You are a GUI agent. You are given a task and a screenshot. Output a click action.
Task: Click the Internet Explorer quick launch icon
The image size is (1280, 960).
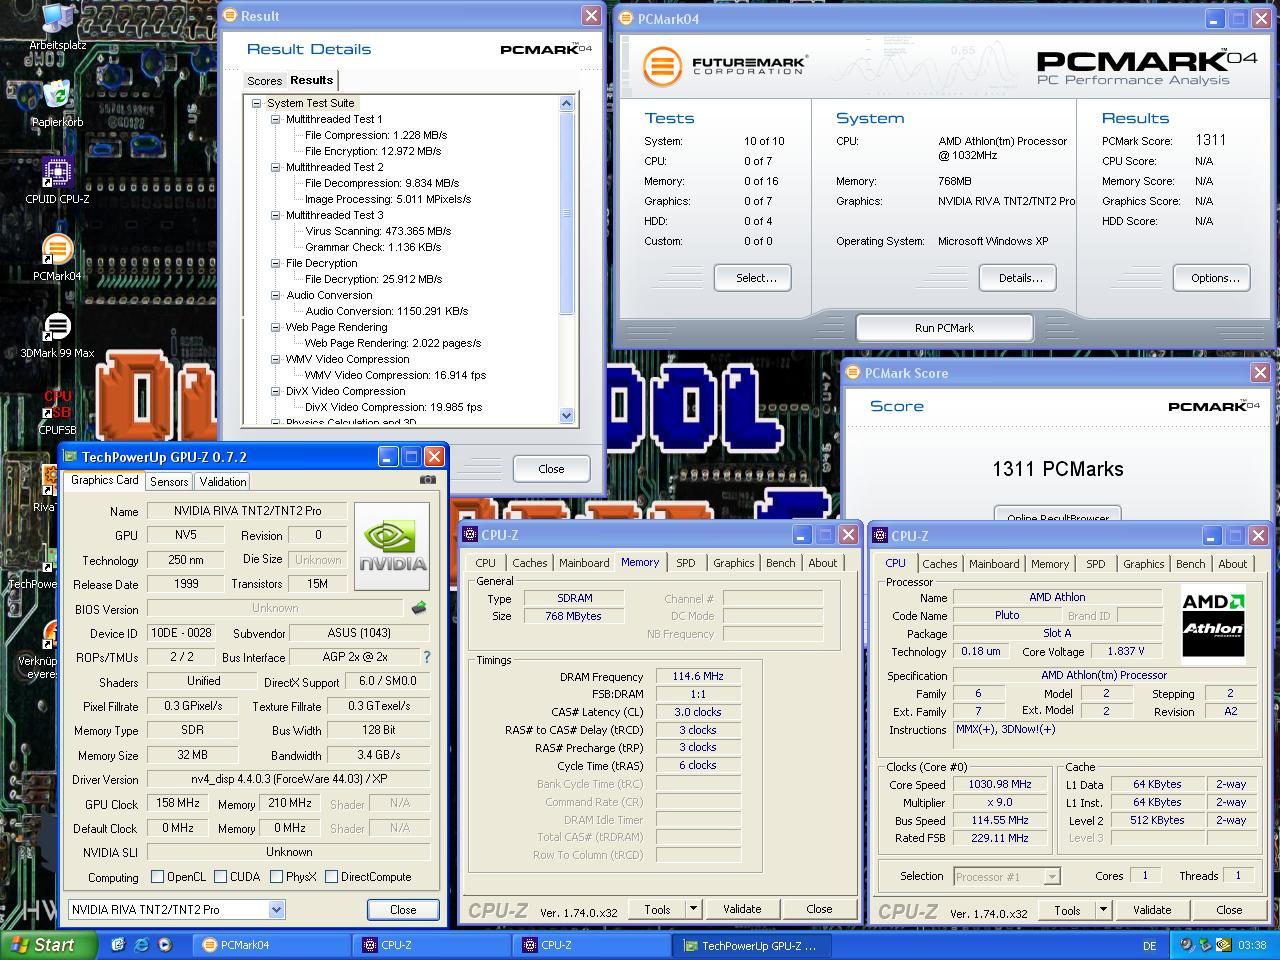tap(141, 944)
